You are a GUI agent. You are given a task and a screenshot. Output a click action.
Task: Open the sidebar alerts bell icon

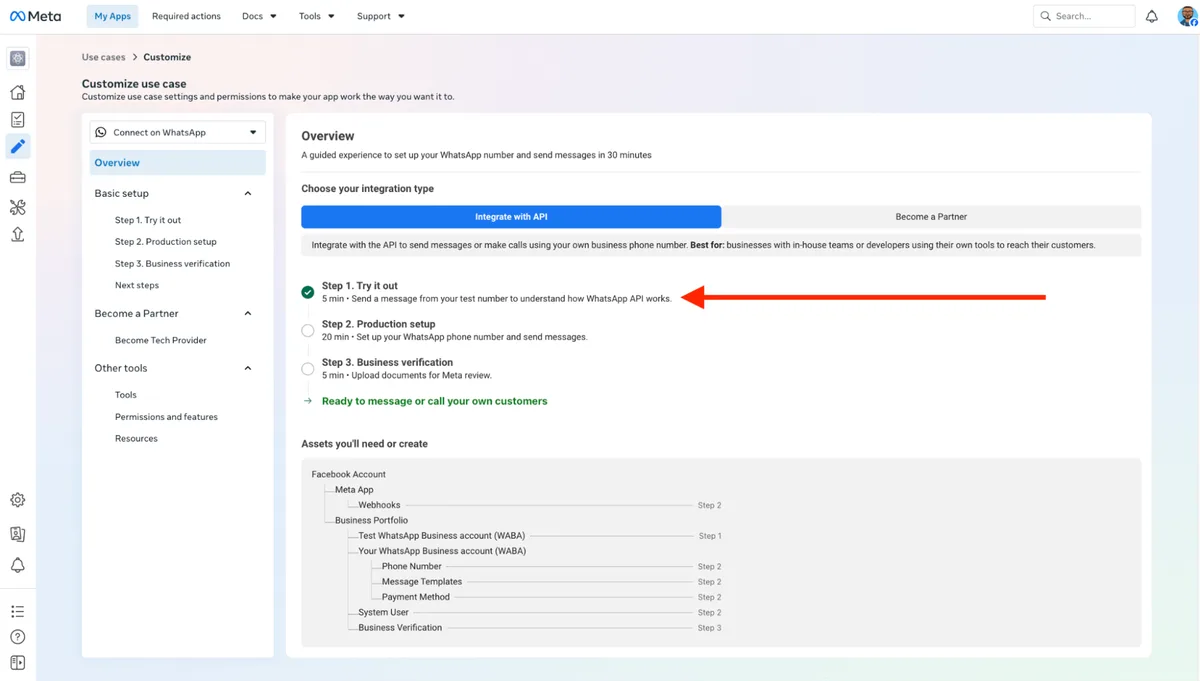(17, 565)
